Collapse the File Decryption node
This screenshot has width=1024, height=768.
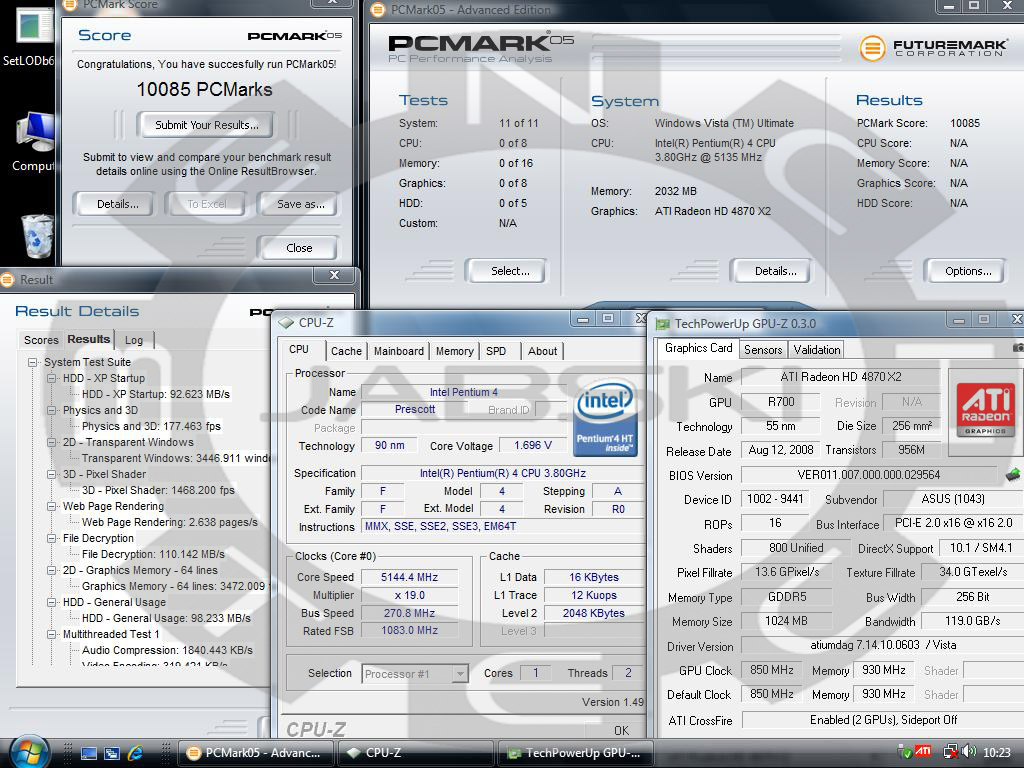click(x=52, y=538)
